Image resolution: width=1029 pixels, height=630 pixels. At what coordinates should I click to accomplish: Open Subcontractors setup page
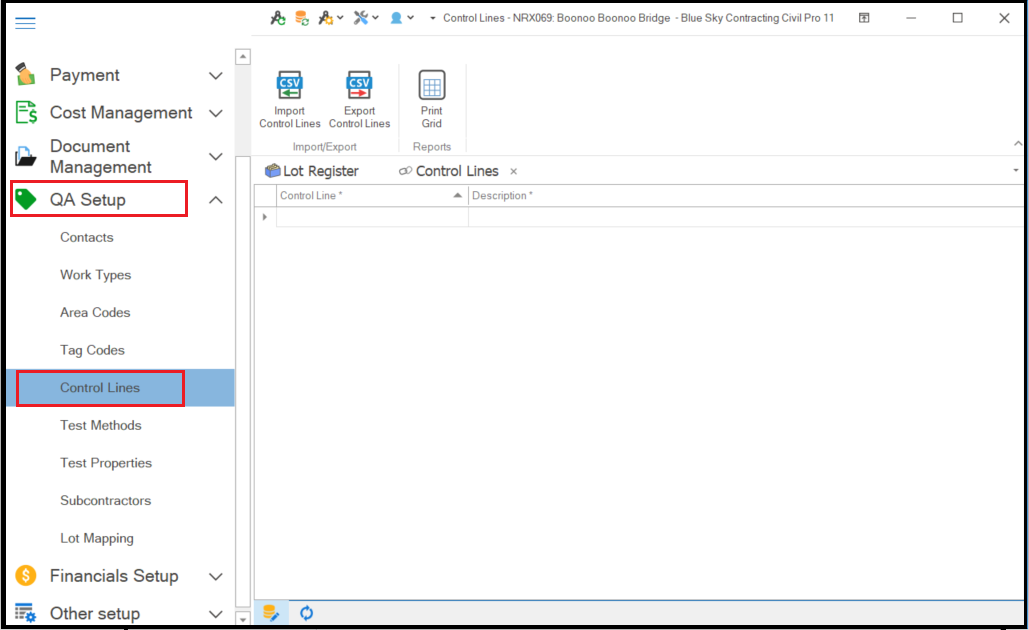point(105,500)
